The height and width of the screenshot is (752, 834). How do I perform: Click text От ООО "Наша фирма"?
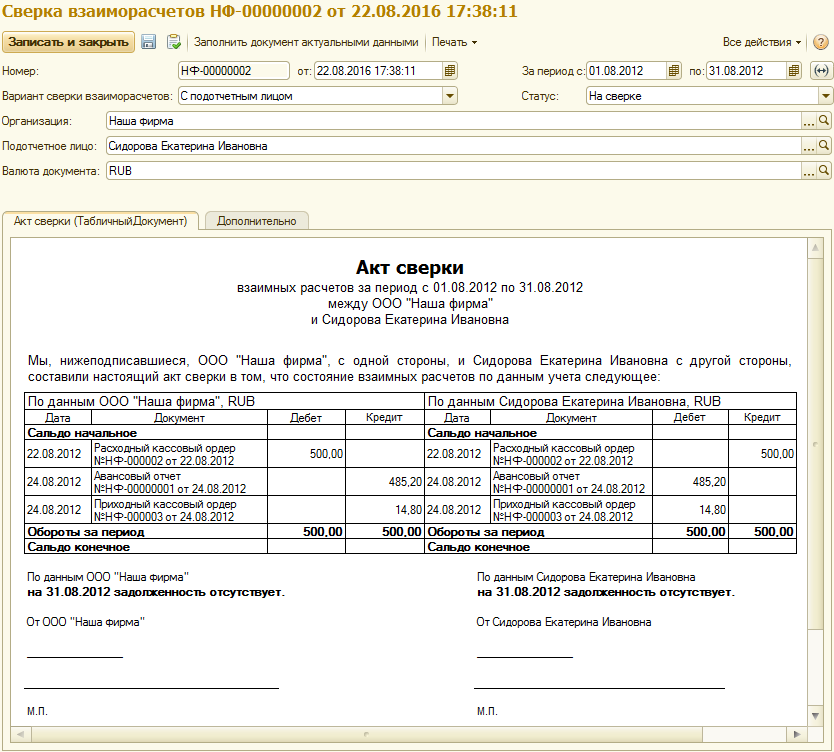coord(86,622)
